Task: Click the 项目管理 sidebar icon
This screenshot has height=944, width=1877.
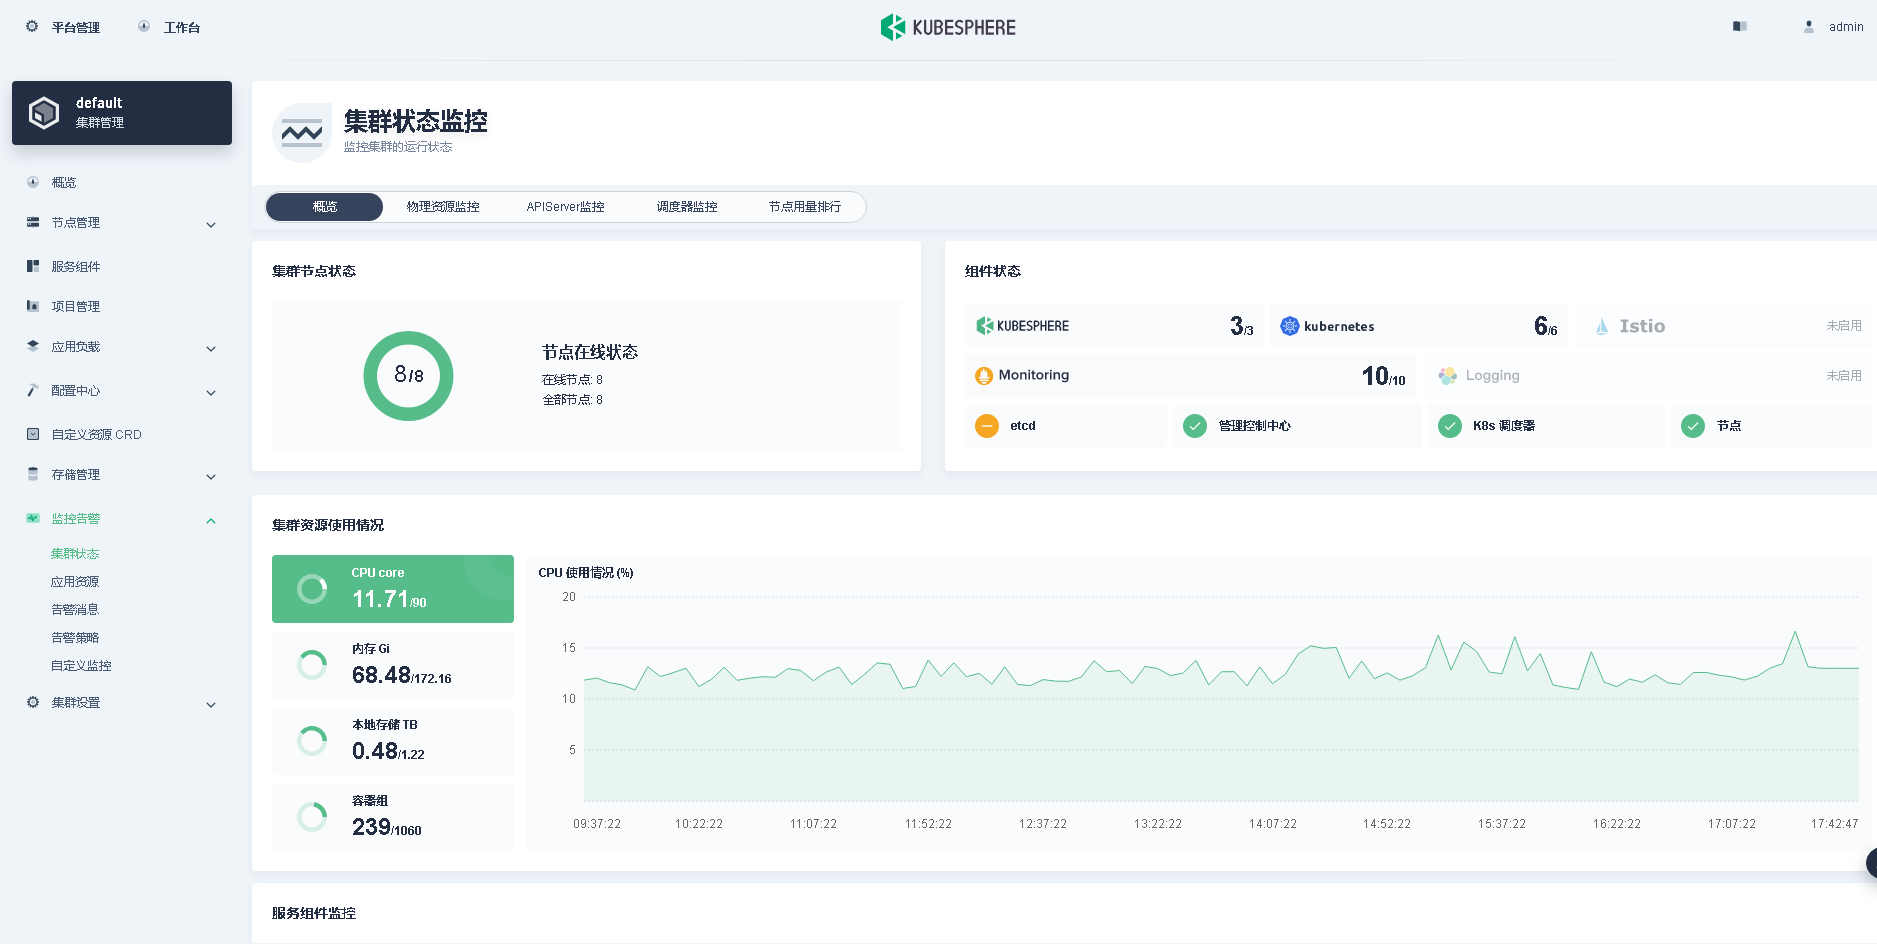Action: pyautogui.click(x=33, y=306)
